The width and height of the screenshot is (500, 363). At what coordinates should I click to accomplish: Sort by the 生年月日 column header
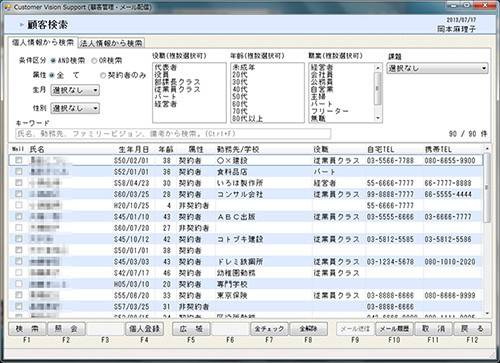[x=133, y=149]
